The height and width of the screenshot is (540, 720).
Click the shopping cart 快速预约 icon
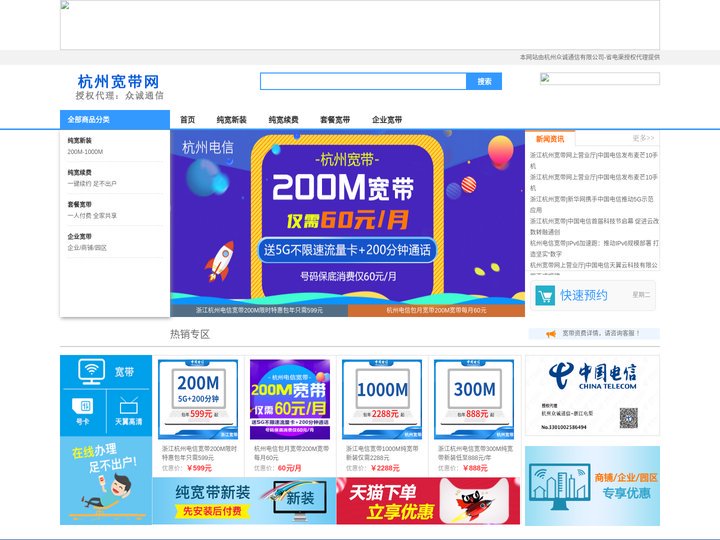[545, 296]
